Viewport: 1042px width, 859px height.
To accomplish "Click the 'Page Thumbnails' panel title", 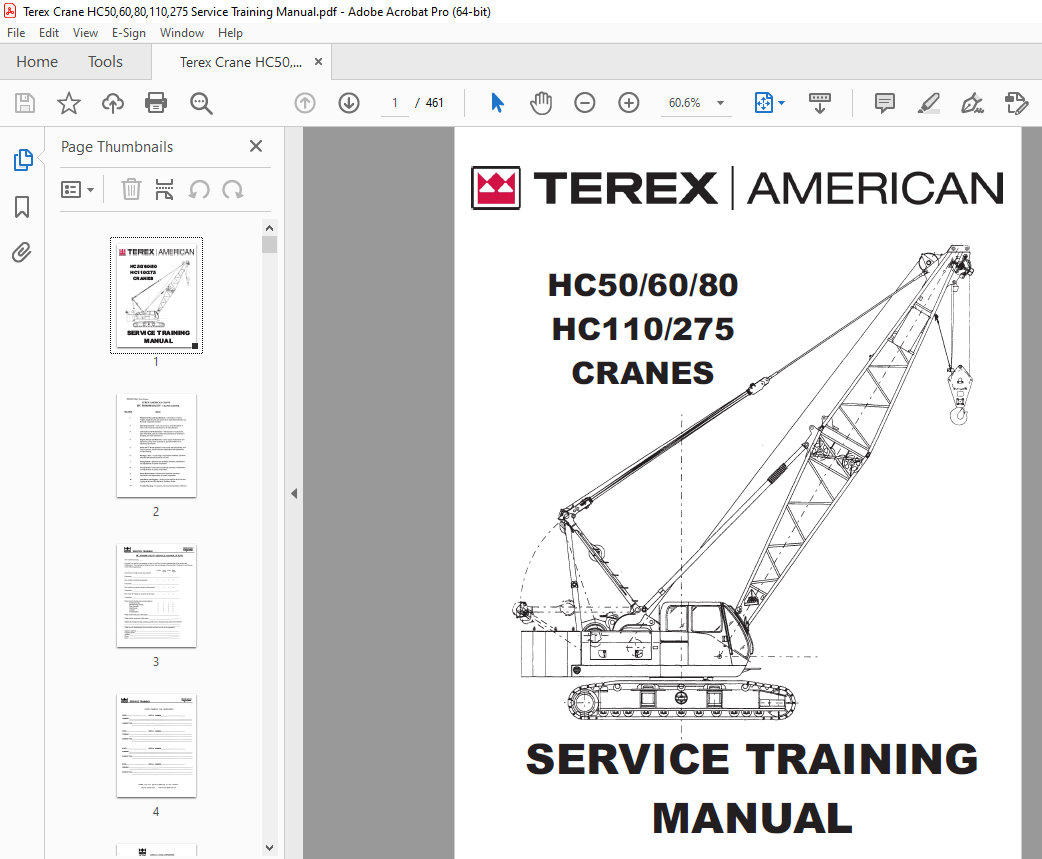I will (x=117, y=147).
